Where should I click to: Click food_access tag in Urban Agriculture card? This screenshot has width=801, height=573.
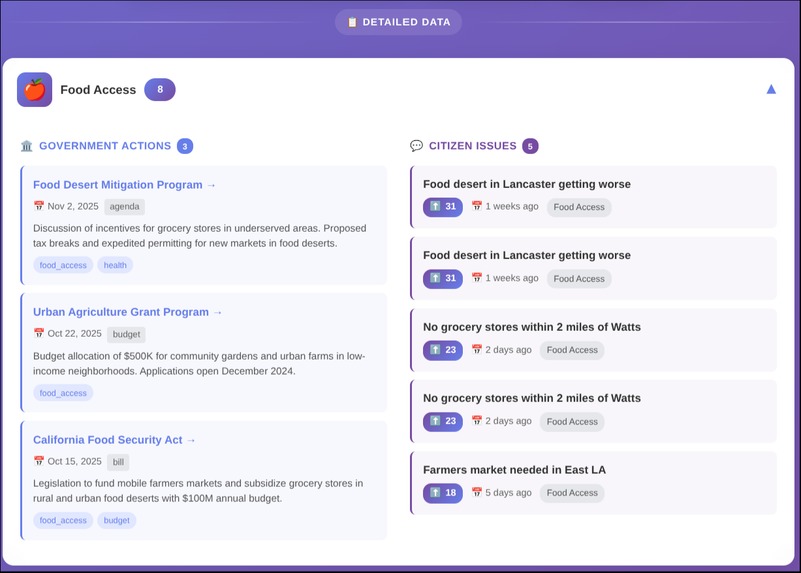click(x=63, y=393)
